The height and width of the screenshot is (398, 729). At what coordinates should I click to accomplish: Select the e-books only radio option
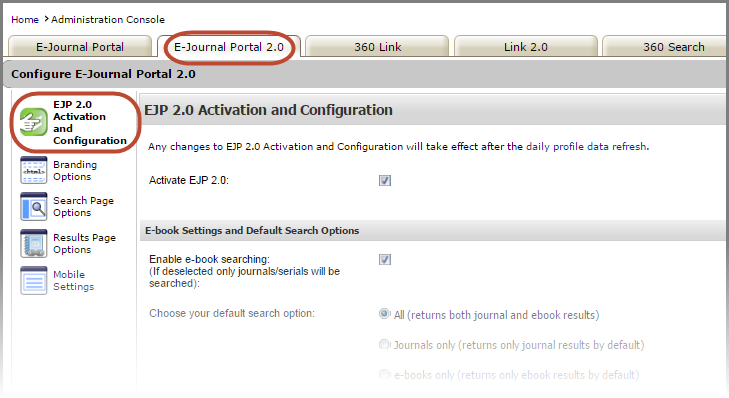pos(384,374)
